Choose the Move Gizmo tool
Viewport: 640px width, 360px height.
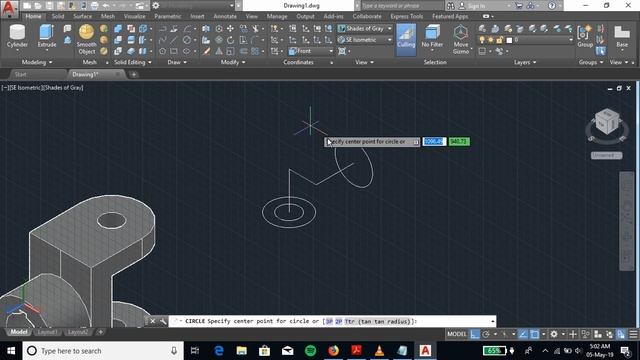(x=461, y=39)
